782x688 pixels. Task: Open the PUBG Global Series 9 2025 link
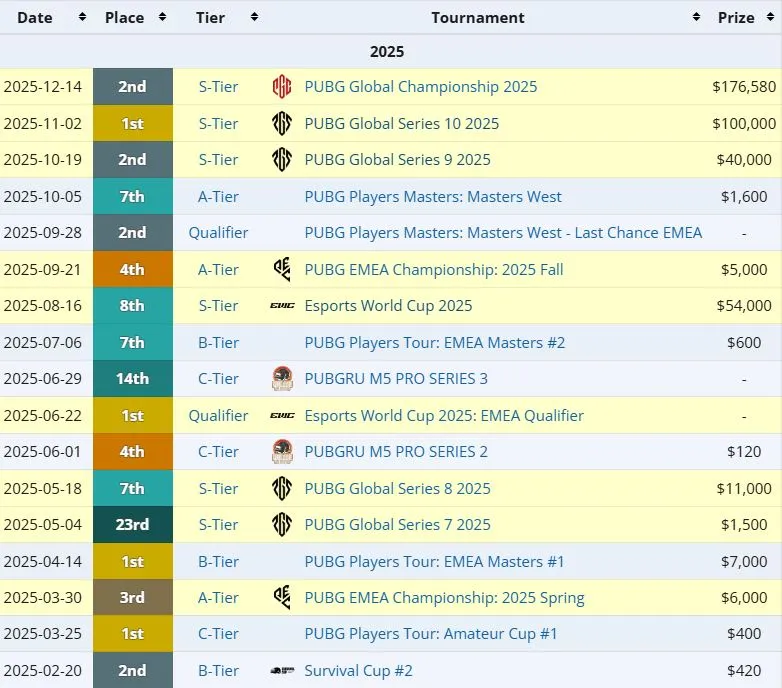397,160
